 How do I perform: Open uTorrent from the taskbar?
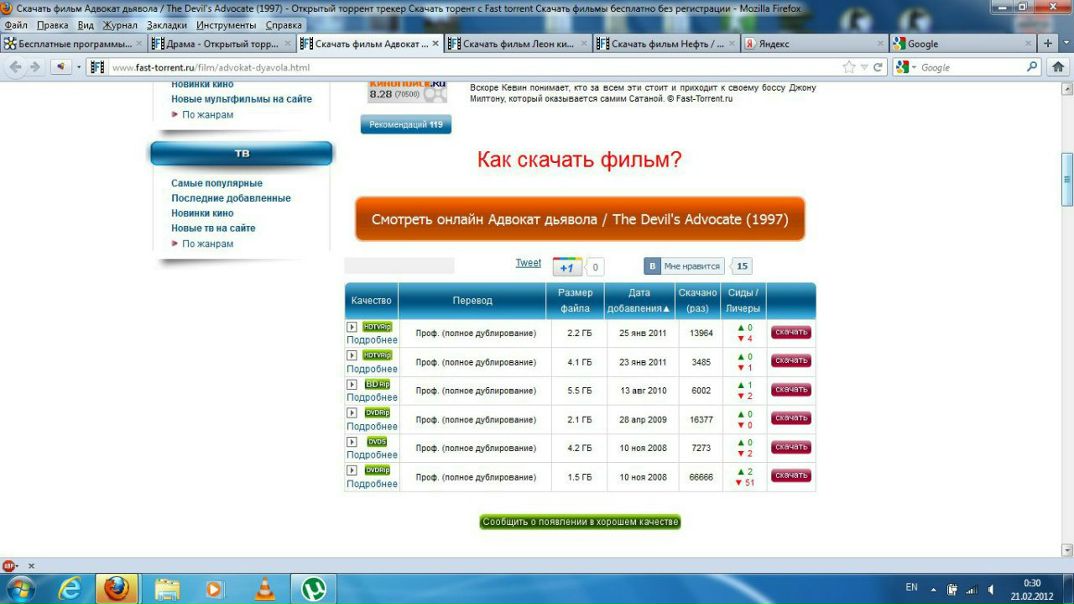[314, 588]
